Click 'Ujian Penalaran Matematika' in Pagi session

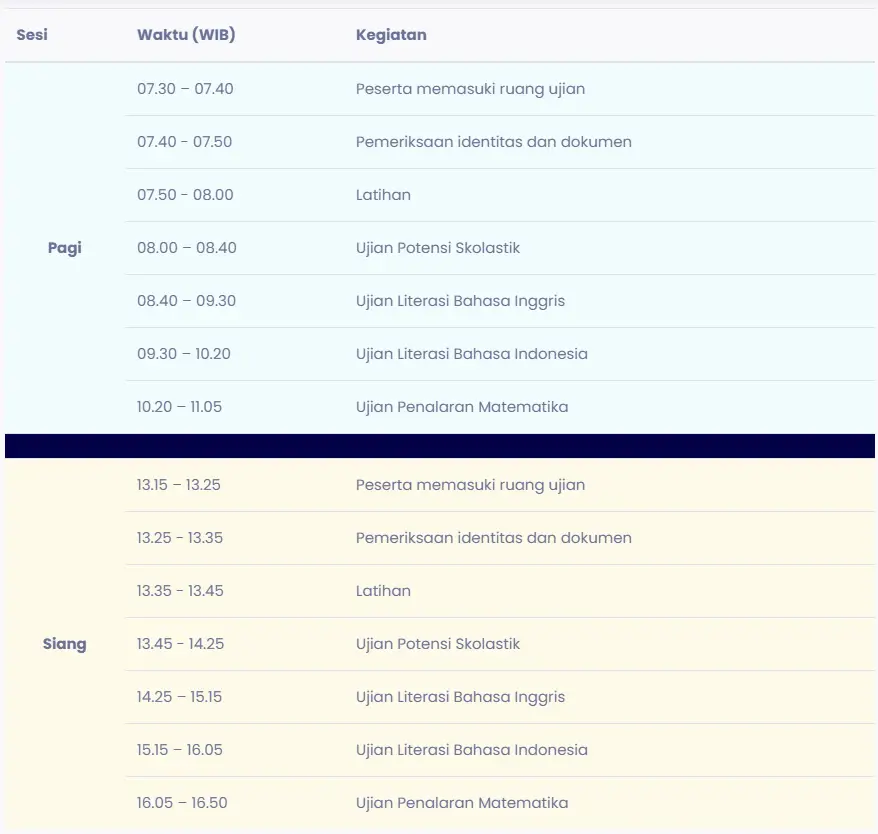tap(460, 406)
